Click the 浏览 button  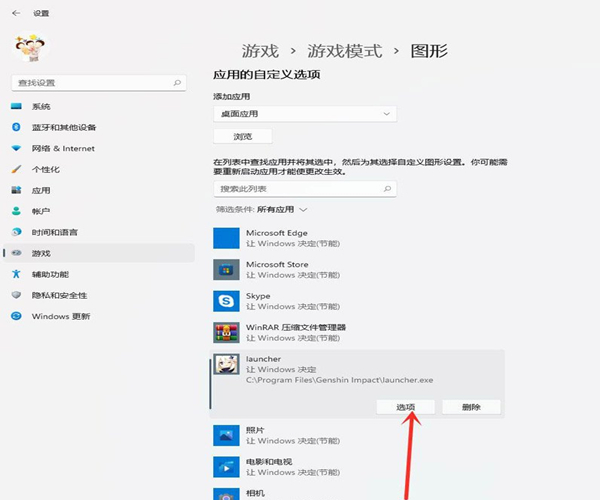(x=243, y=136)
